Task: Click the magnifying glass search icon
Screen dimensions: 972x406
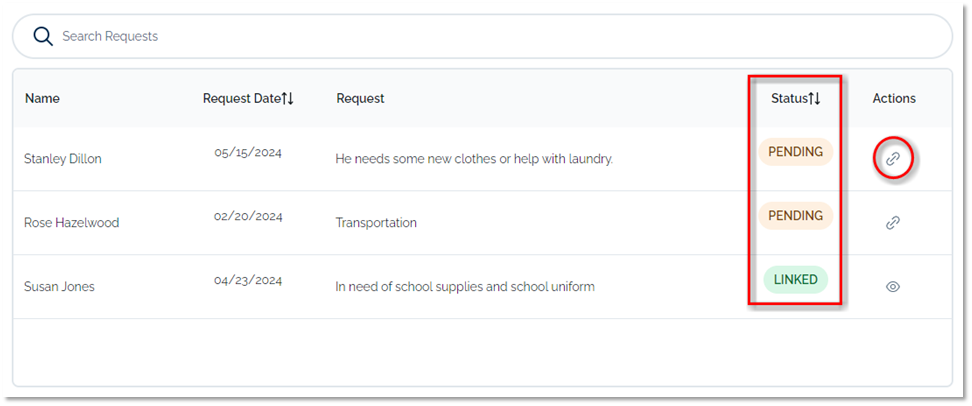Action: tap(42, 36)
